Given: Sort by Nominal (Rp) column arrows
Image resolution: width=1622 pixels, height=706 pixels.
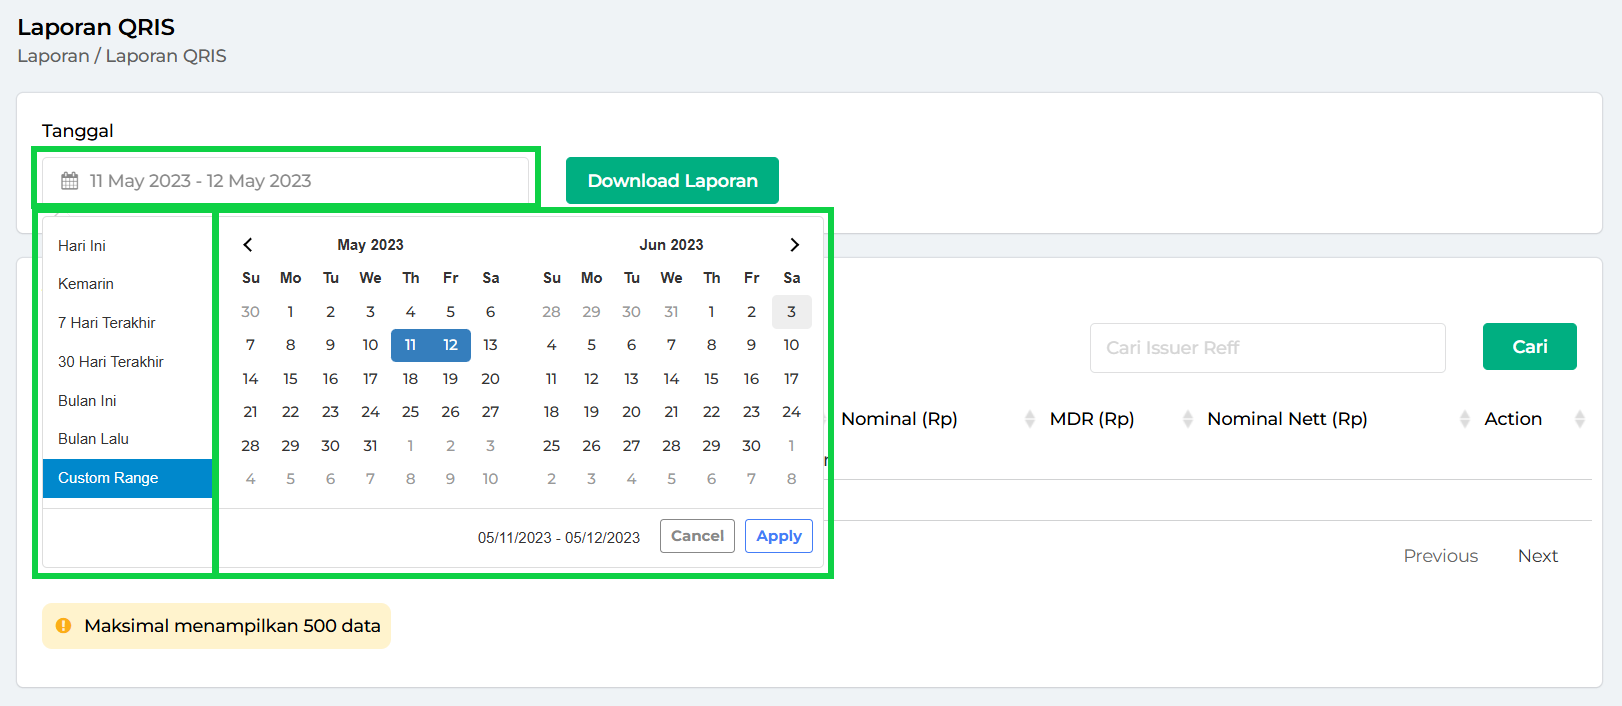Looking at the screenshot, I should [x=1030, y=419].
